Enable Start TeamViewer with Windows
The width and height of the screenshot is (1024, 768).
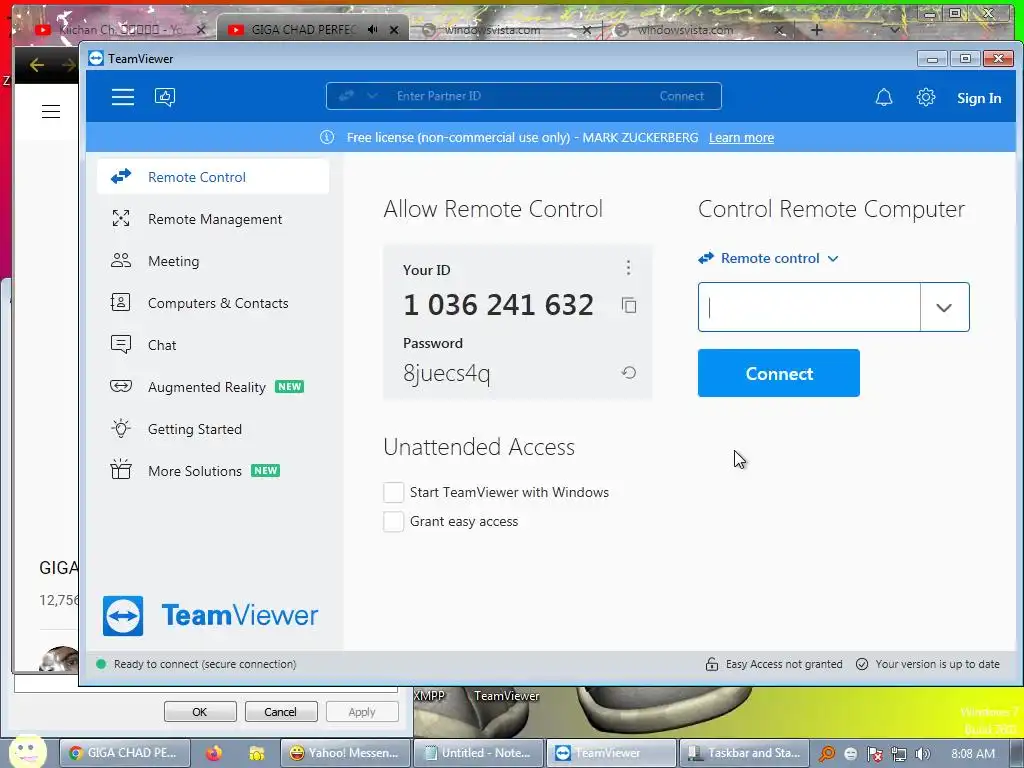pyautogui.click(x=393, y=492)
